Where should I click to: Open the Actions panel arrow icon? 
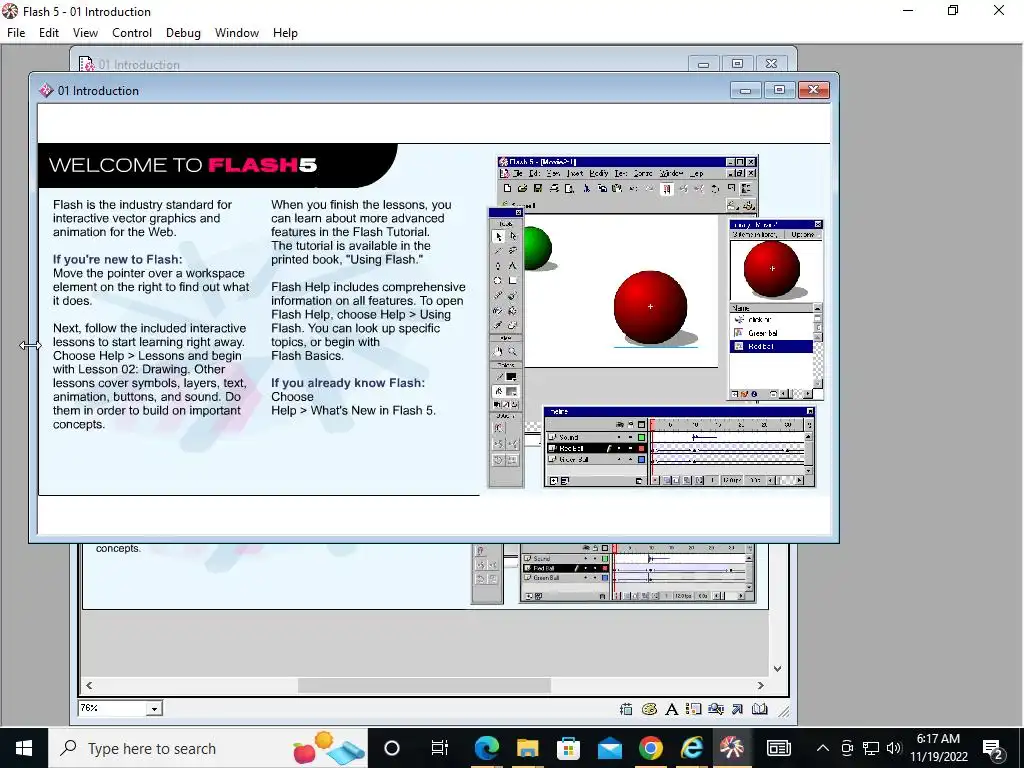pyautogui.click(x=737, y=709)
